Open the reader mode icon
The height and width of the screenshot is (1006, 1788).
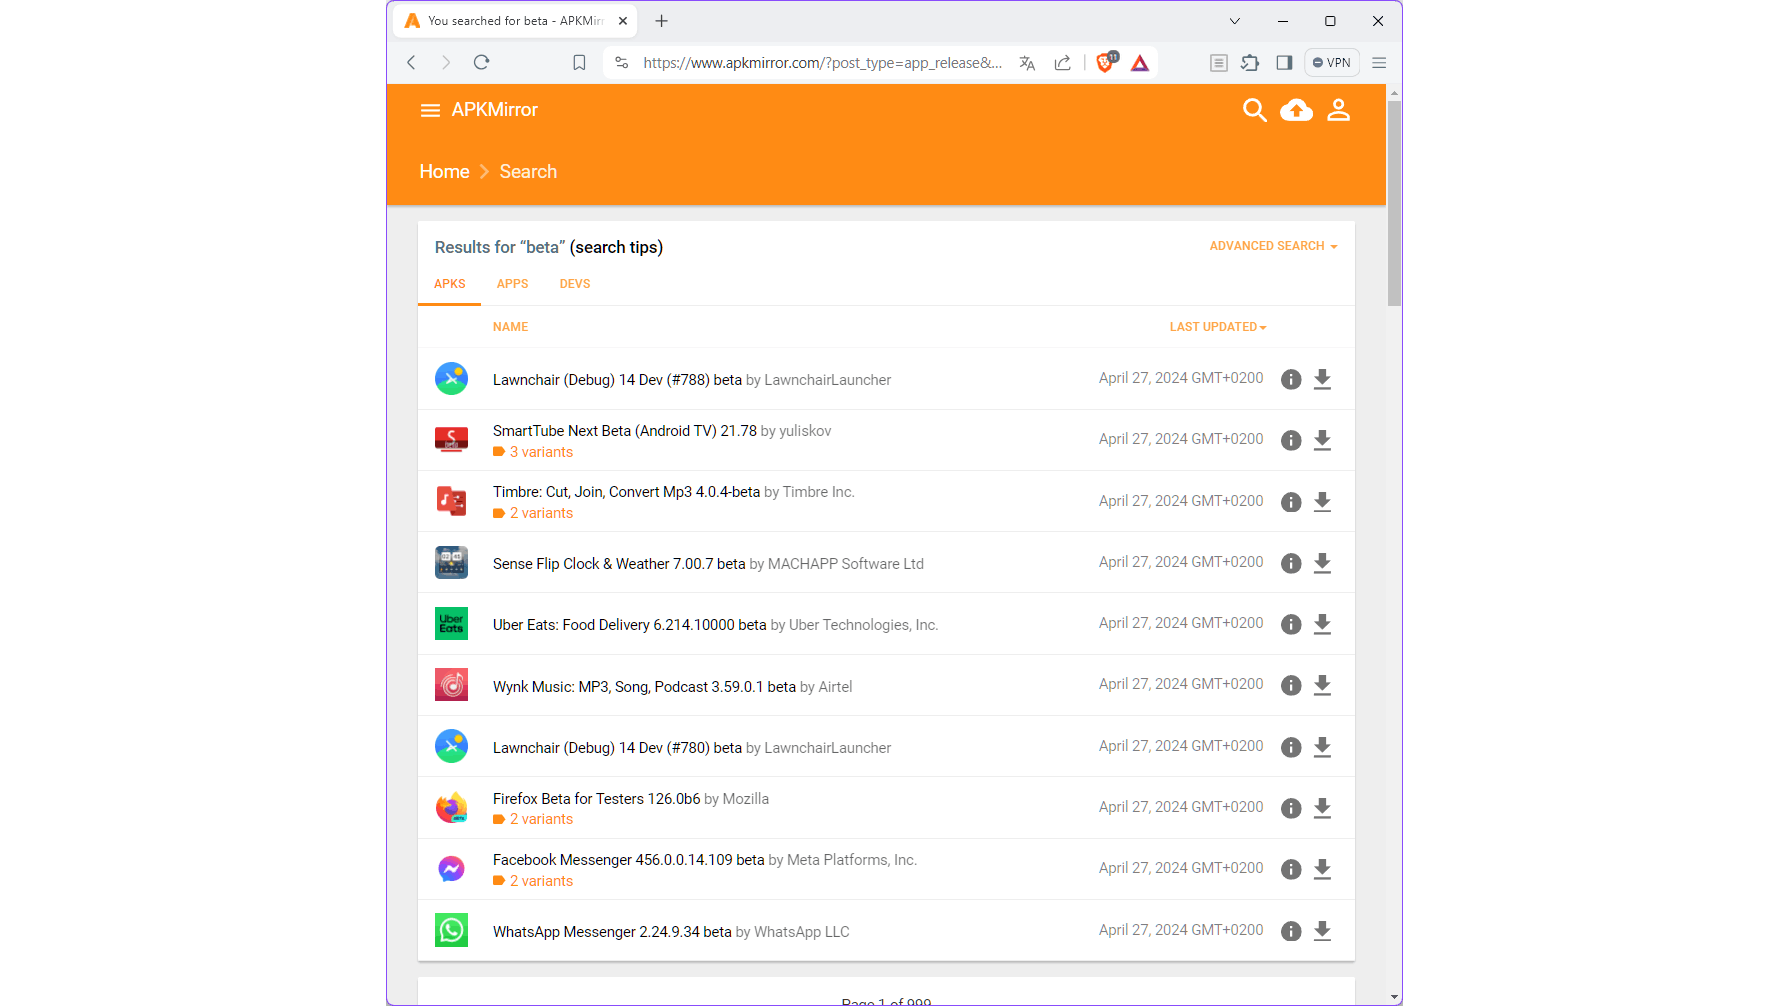1218,63
